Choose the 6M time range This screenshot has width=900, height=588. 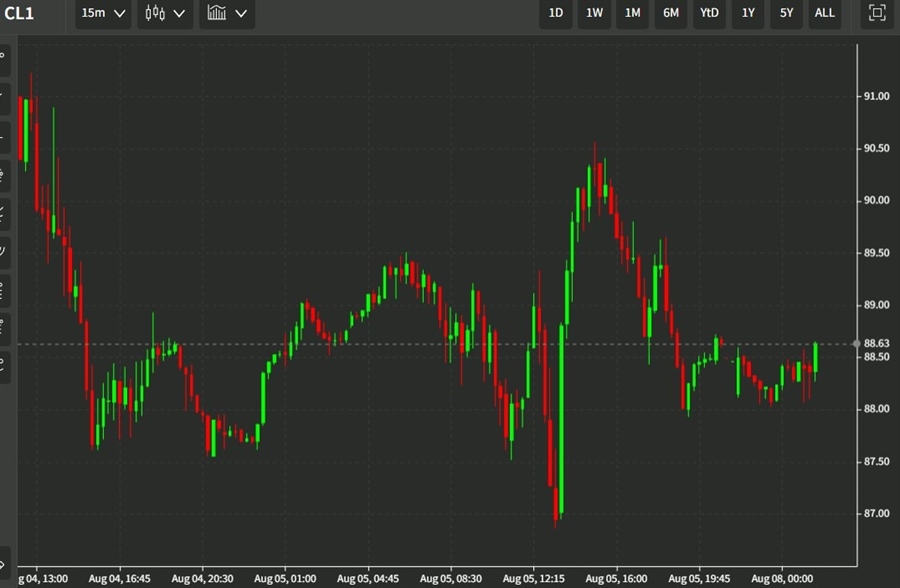670,13
